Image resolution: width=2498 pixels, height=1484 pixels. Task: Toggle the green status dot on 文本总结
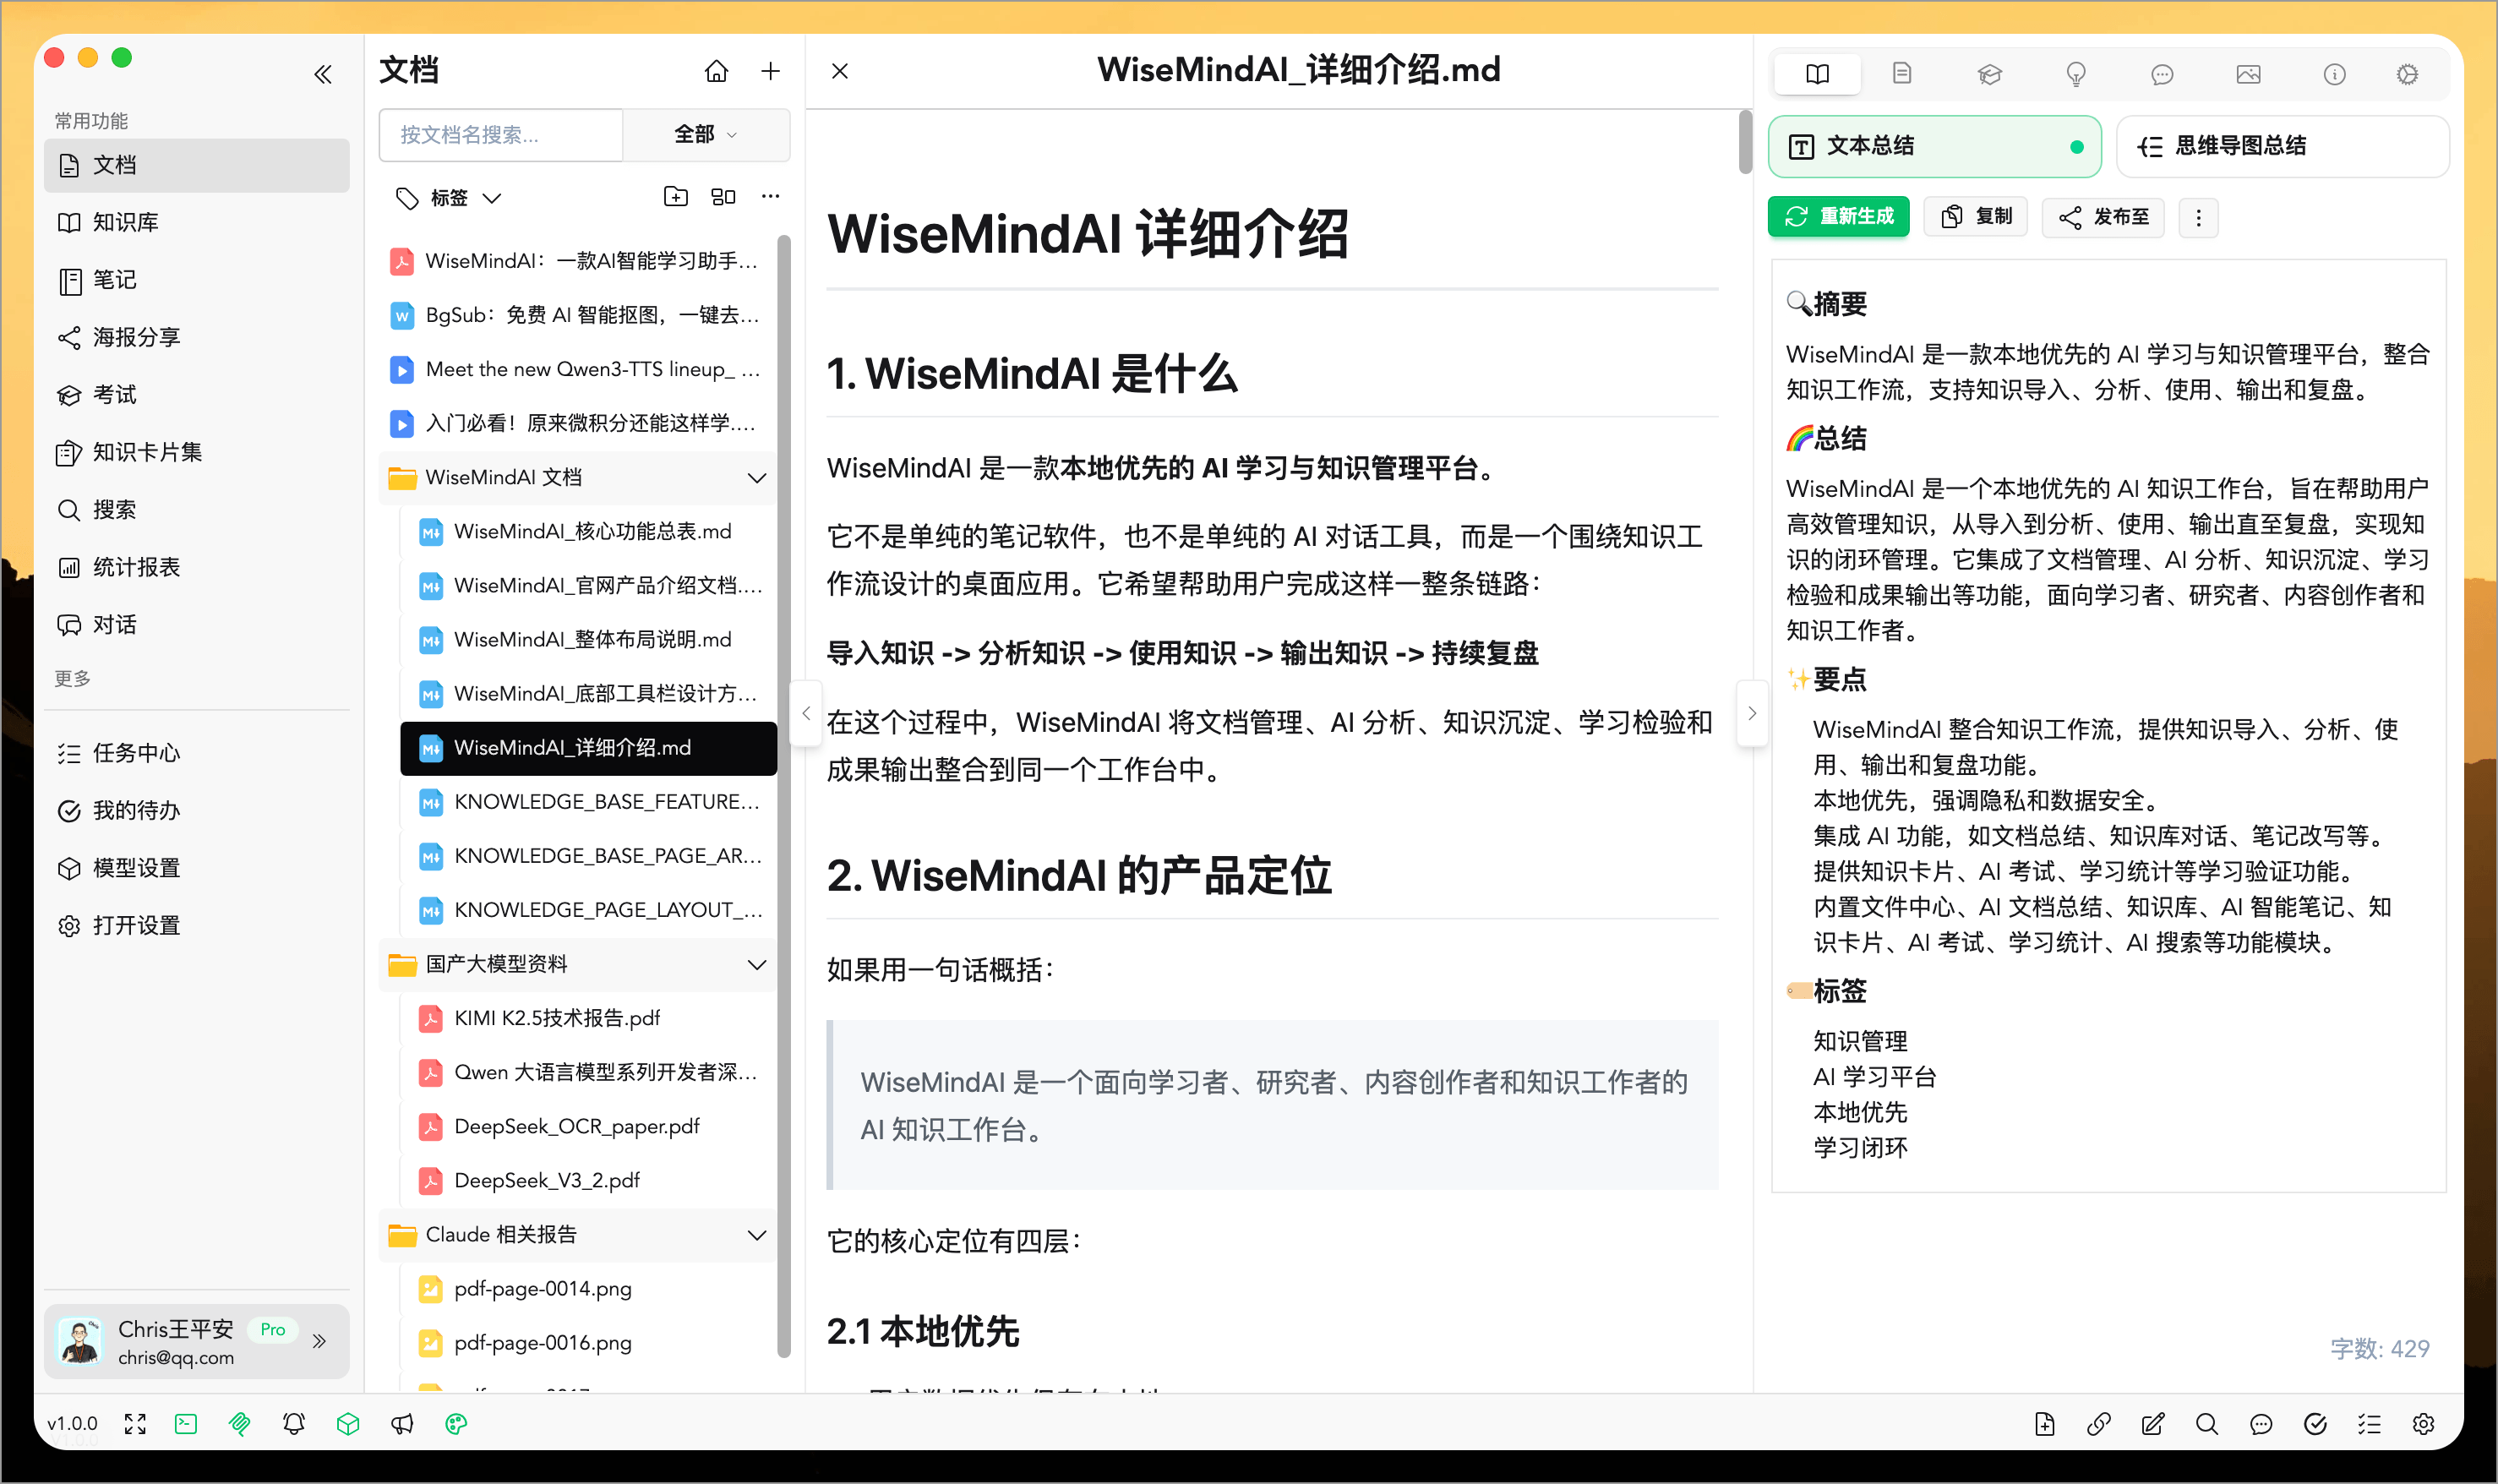pos(2077,146)
